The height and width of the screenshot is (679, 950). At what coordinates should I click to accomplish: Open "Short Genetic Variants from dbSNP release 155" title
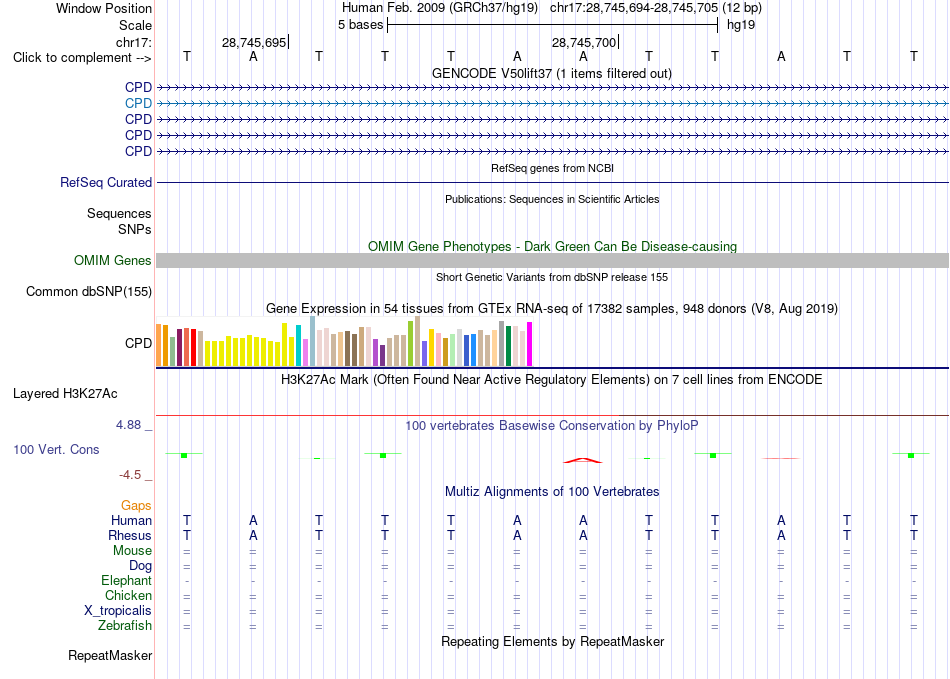coord(552,277)
